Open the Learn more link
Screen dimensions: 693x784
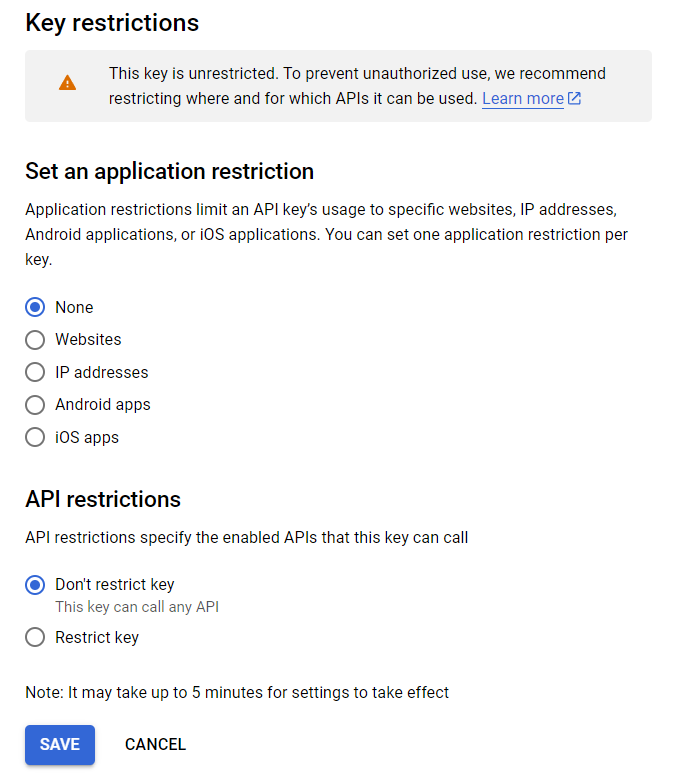pos(522,99)
